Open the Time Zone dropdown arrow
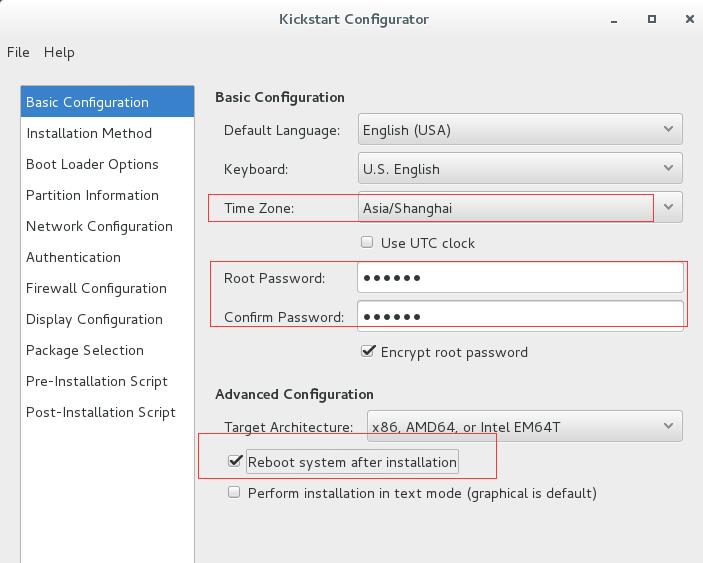 click(668, 207)
